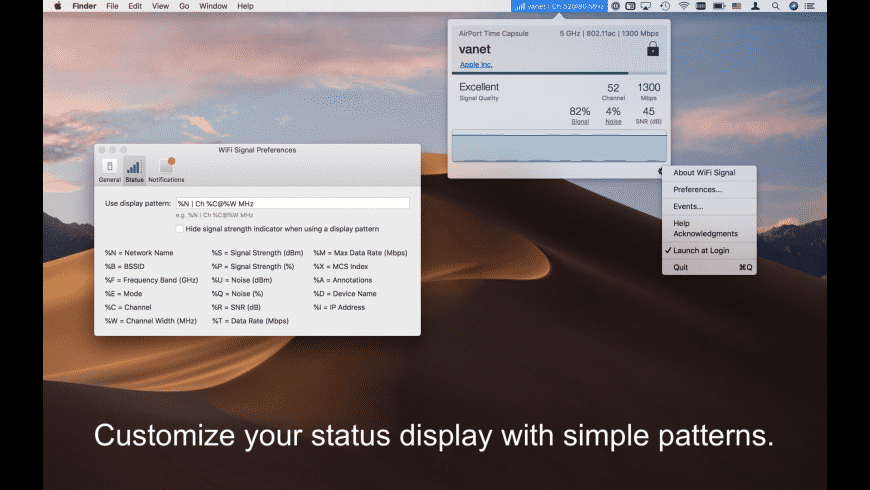Click the lock icon next to vanet
This screenshot has height=490, width=870.
point(652,49)
